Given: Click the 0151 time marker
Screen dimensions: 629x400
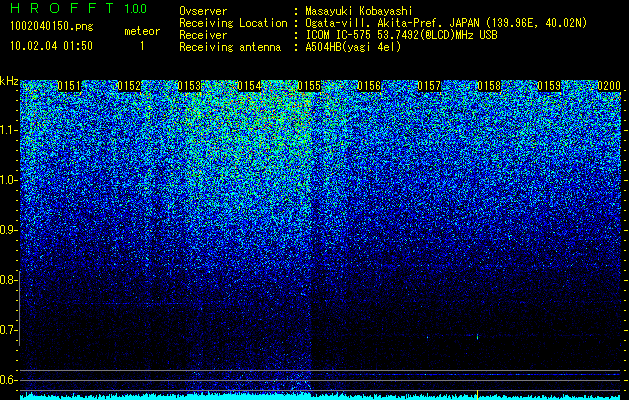Looking at the screenshot, I should tap(69, 86).
